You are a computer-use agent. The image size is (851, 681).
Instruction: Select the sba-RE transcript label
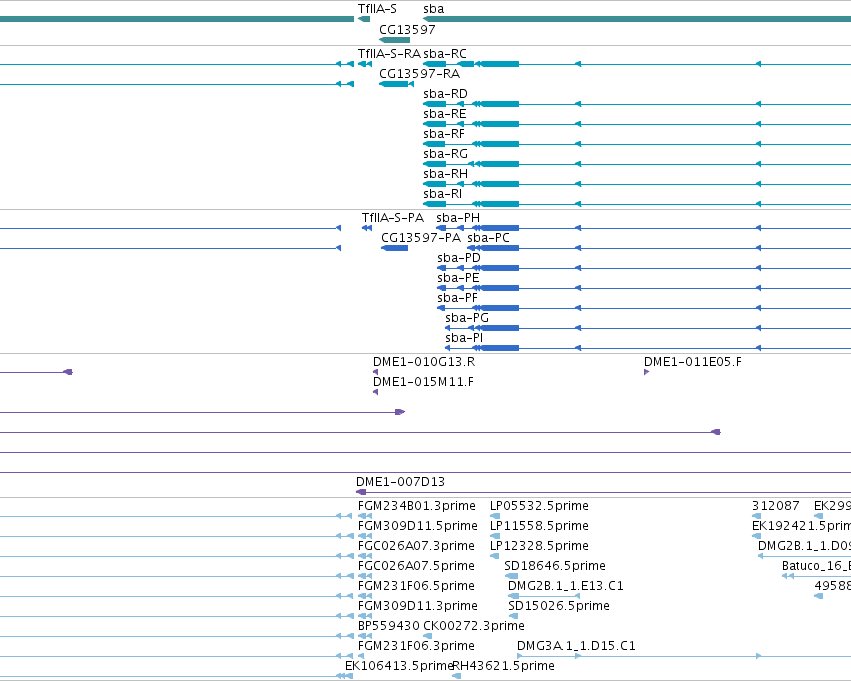[x=444, y=114]
